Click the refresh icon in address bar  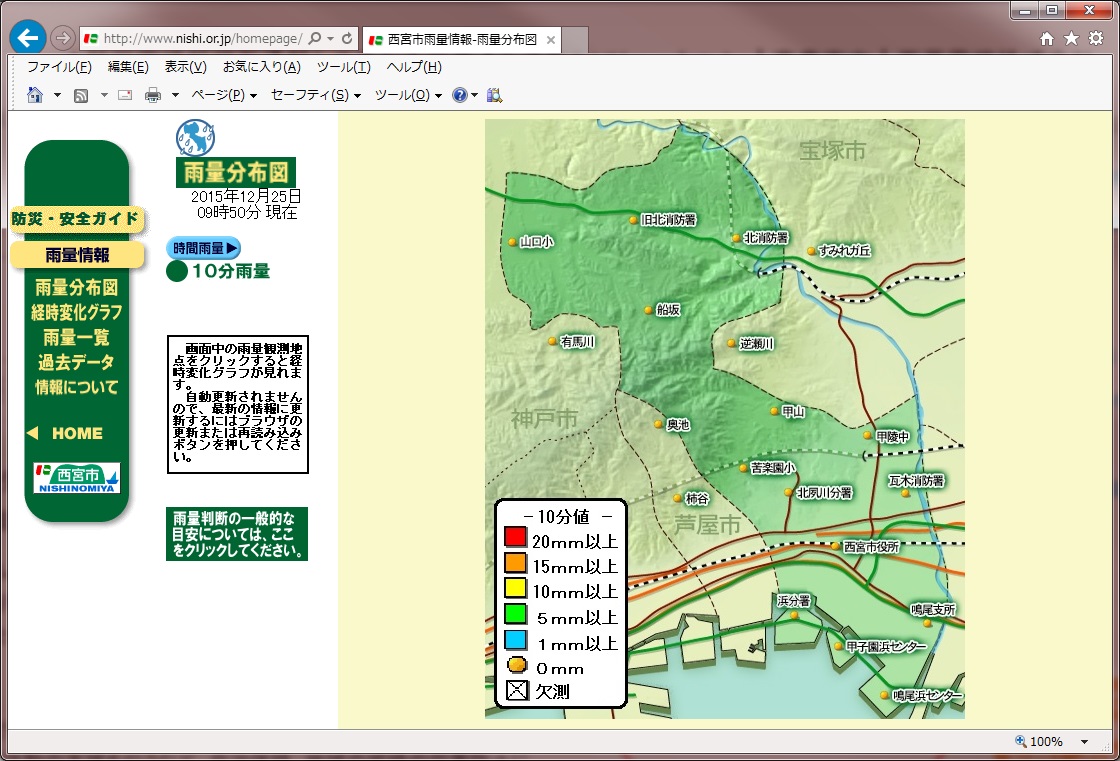(347, 39)
